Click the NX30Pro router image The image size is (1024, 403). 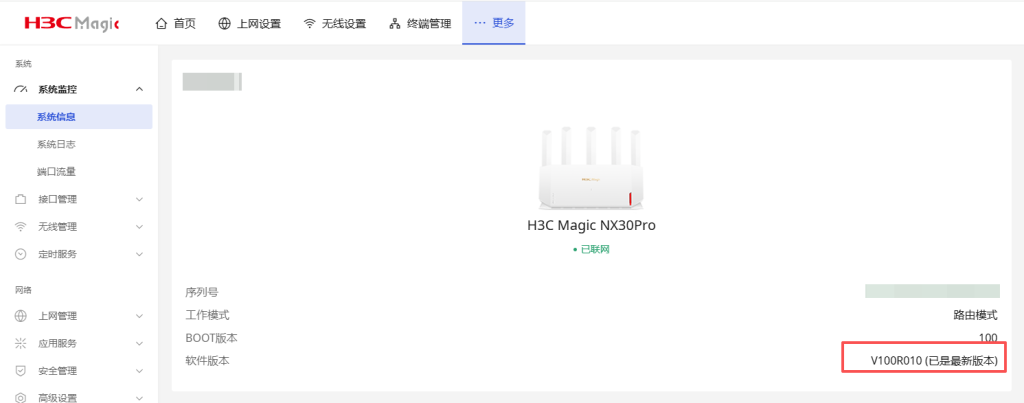coord(591,168)
